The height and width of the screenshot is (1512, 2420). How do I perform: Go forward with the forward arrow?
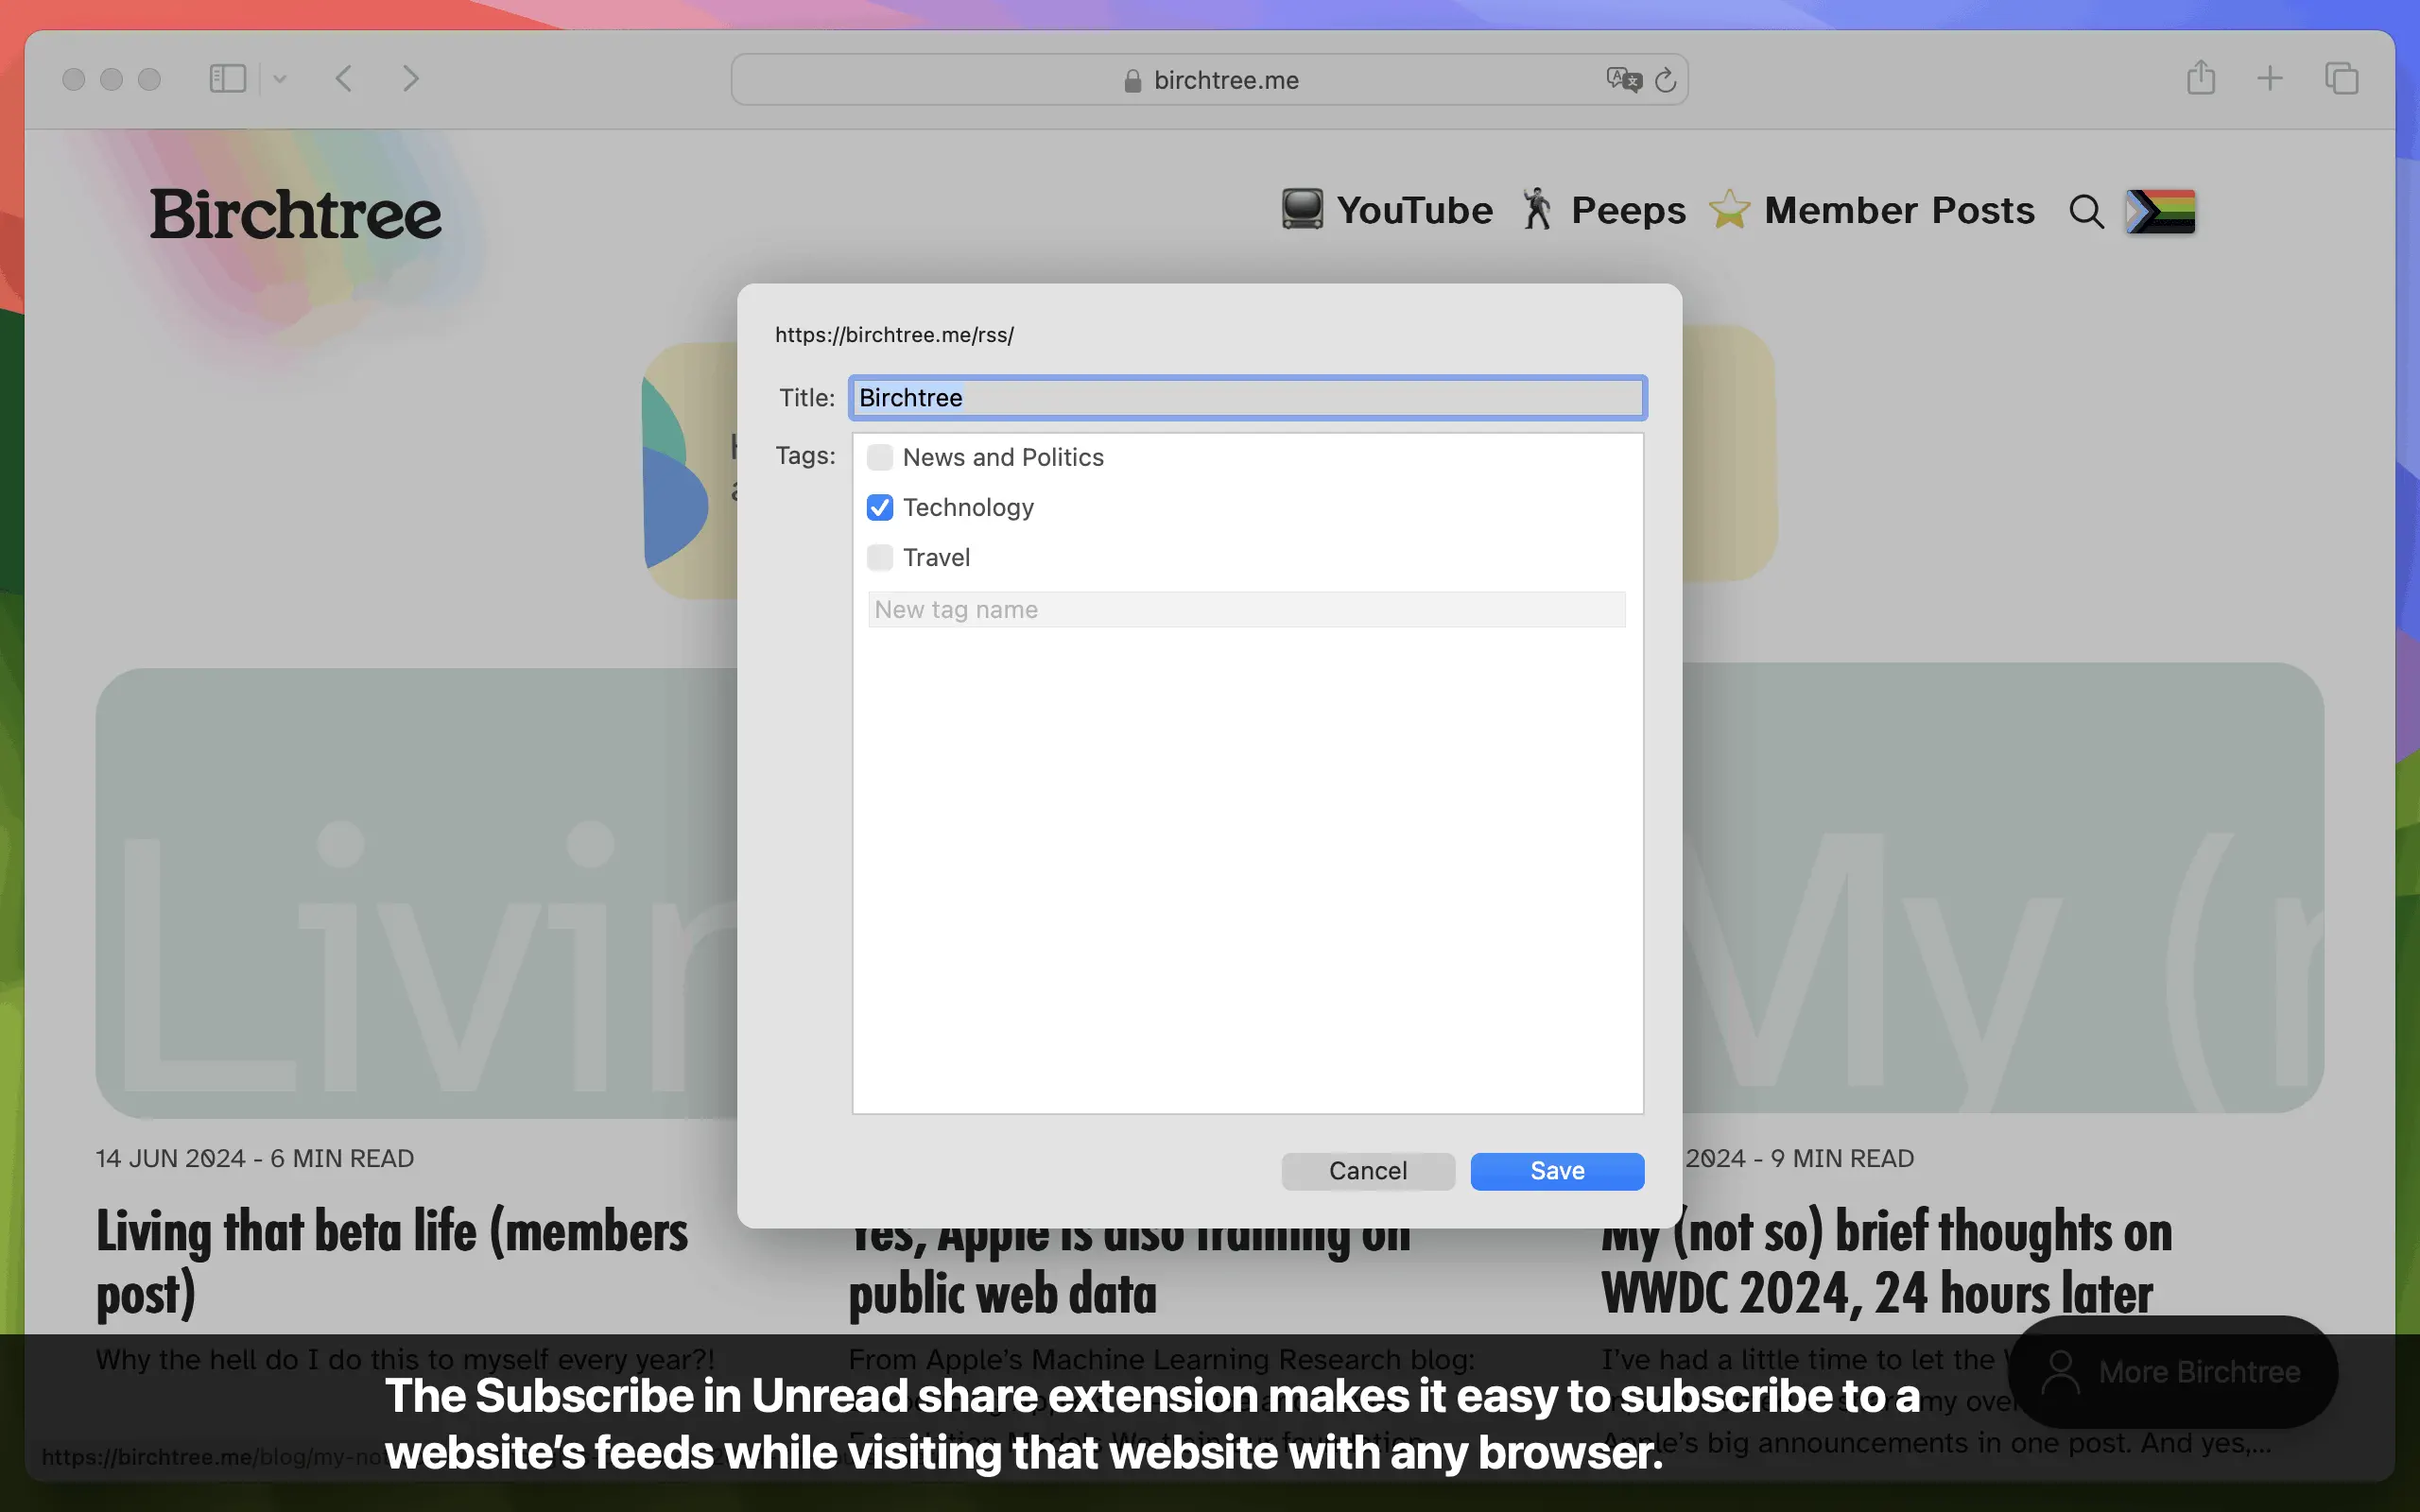pyautogui.click(x=410, y=79)
